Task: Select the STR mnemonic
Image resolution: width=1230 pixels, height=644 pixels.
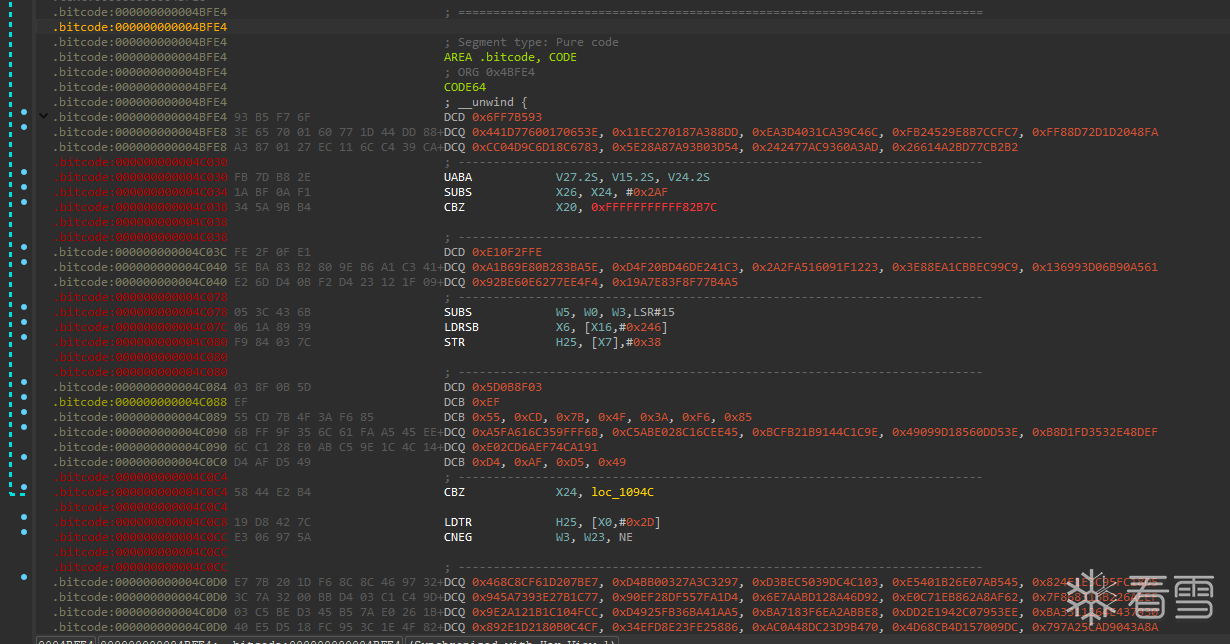Action: coord(454,342)
